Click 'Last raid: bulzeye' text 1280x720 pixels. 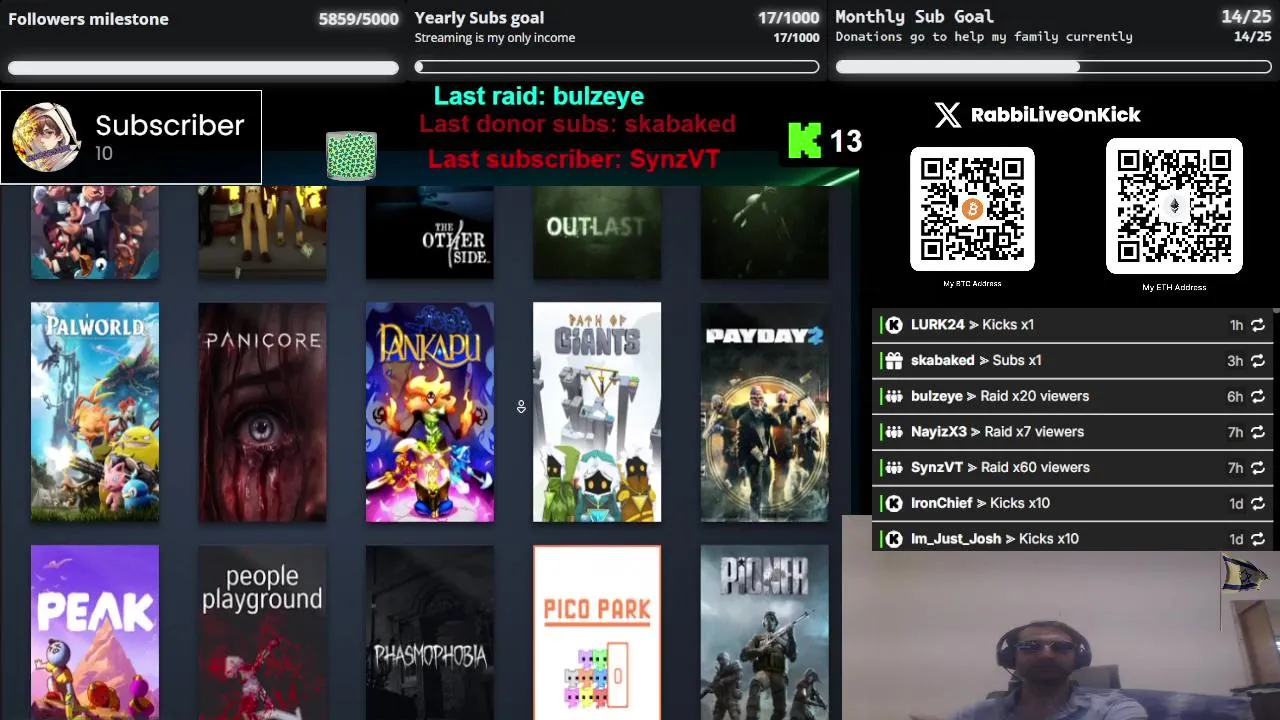538,96
